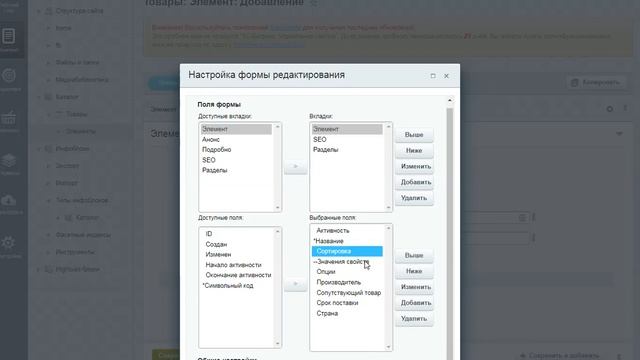Select Подробно in available tabs
The image size is (640, 360).
[236, 150]
